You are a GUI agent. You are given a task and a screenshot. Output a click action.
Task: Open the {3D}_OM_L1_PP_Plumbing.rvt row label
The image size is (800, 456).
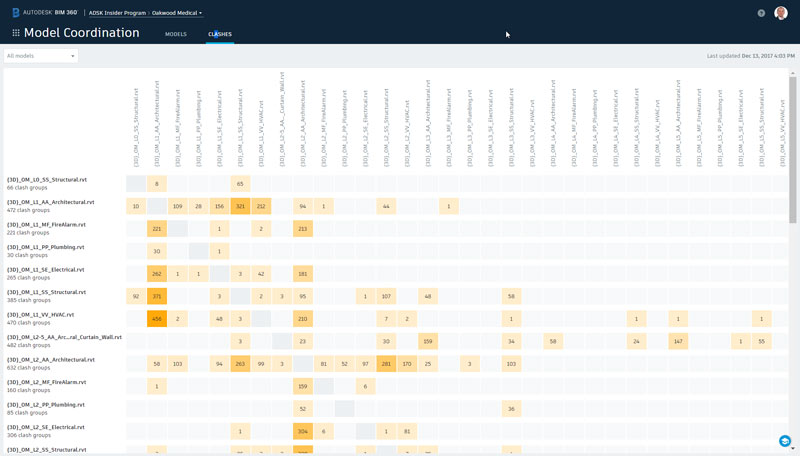[46, 247]
